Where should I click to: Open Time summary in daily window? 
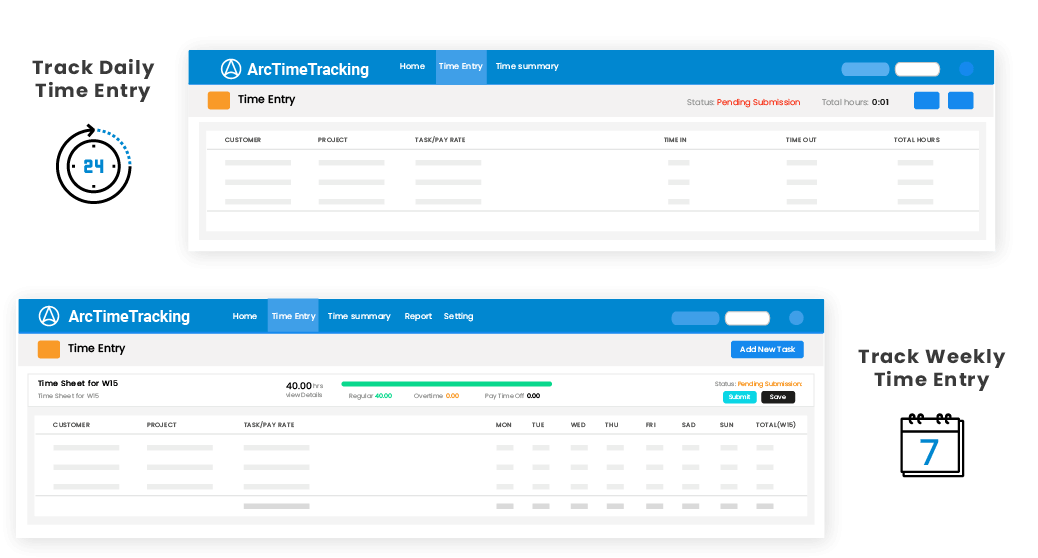pos(527,66)
